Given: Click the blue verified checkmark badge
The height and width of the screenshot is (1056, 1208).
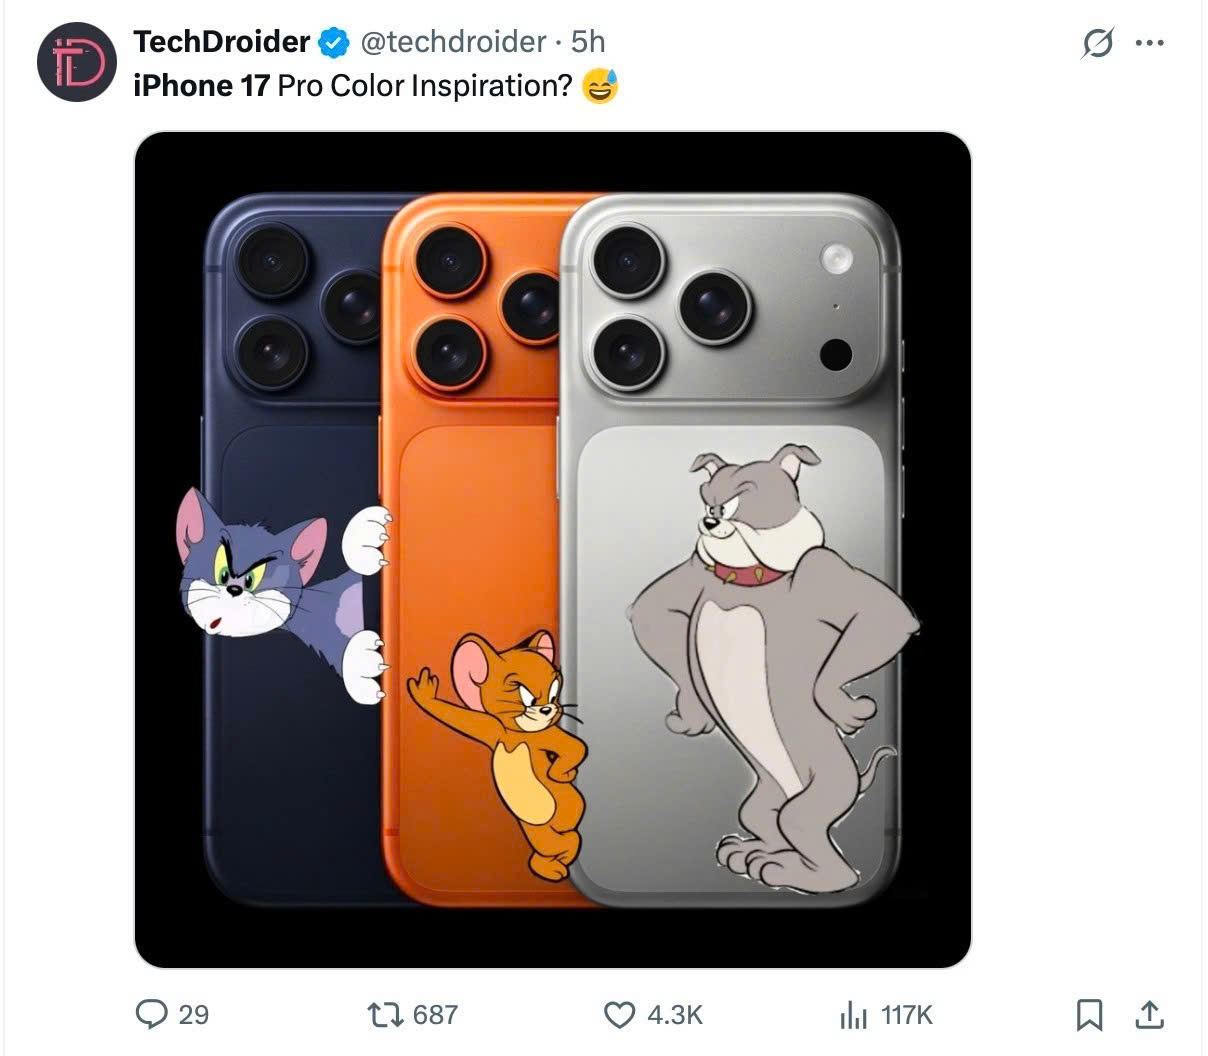Looking at the screenshot, I should [x=333, y=42].
